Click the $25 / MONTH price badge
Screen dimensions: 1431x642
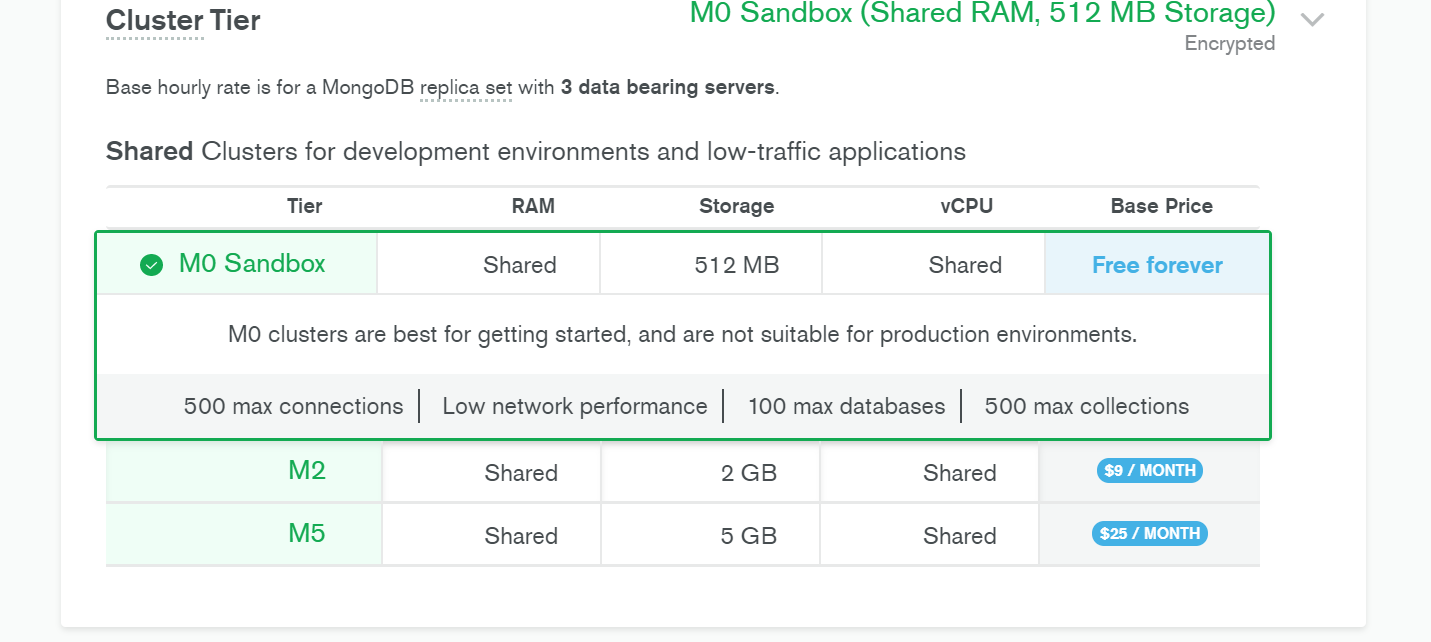(x=1149, y=534)
